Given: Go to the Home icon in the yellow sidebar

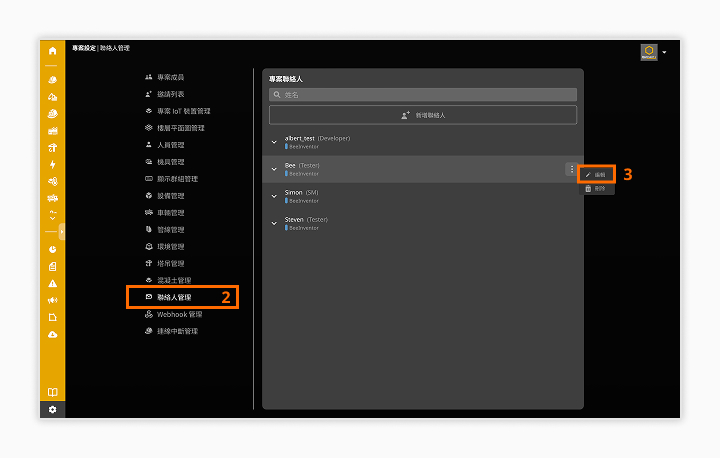Looking at the screenshot, I should click(52, 51).
